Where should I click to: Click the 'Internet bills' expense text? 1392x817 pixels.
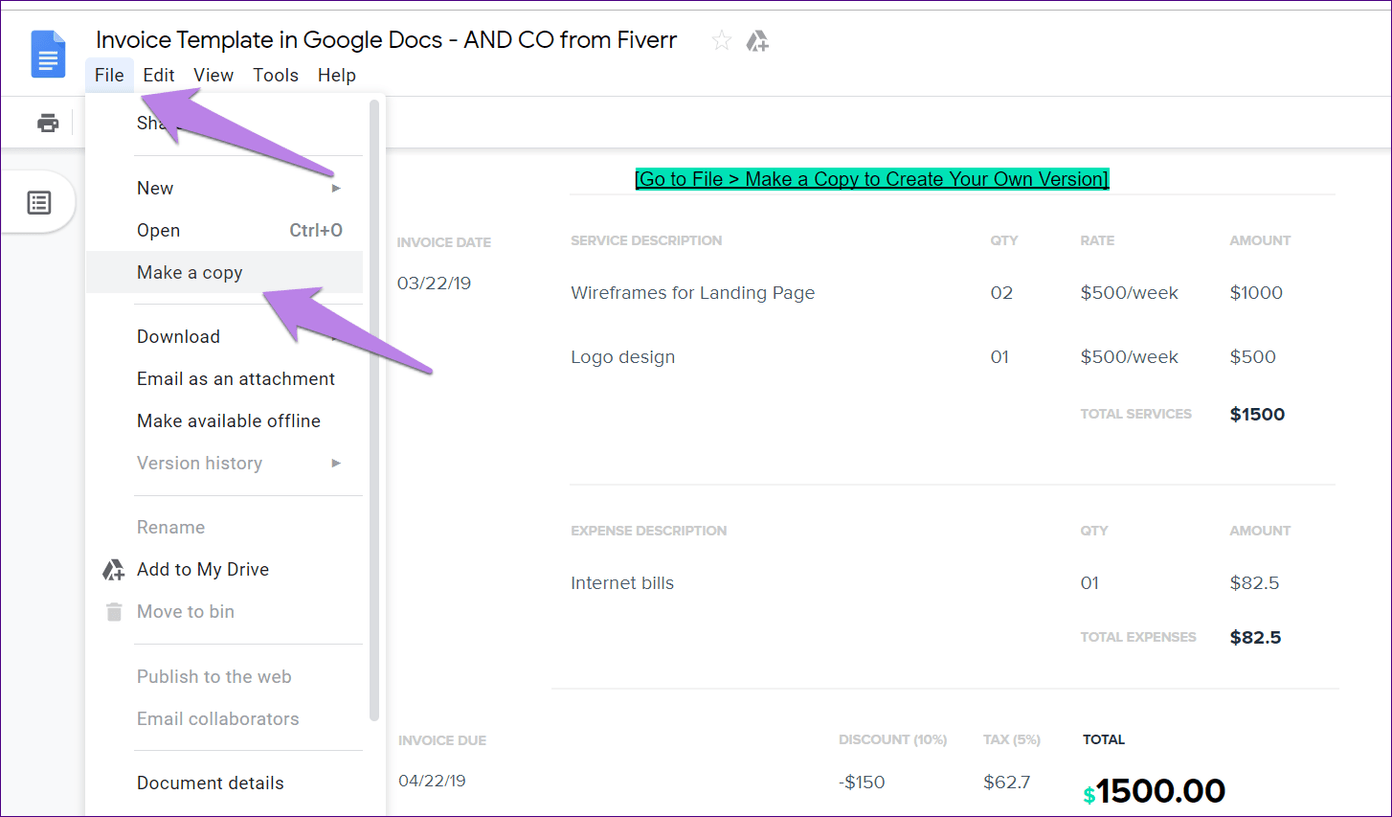click(622, 583)
